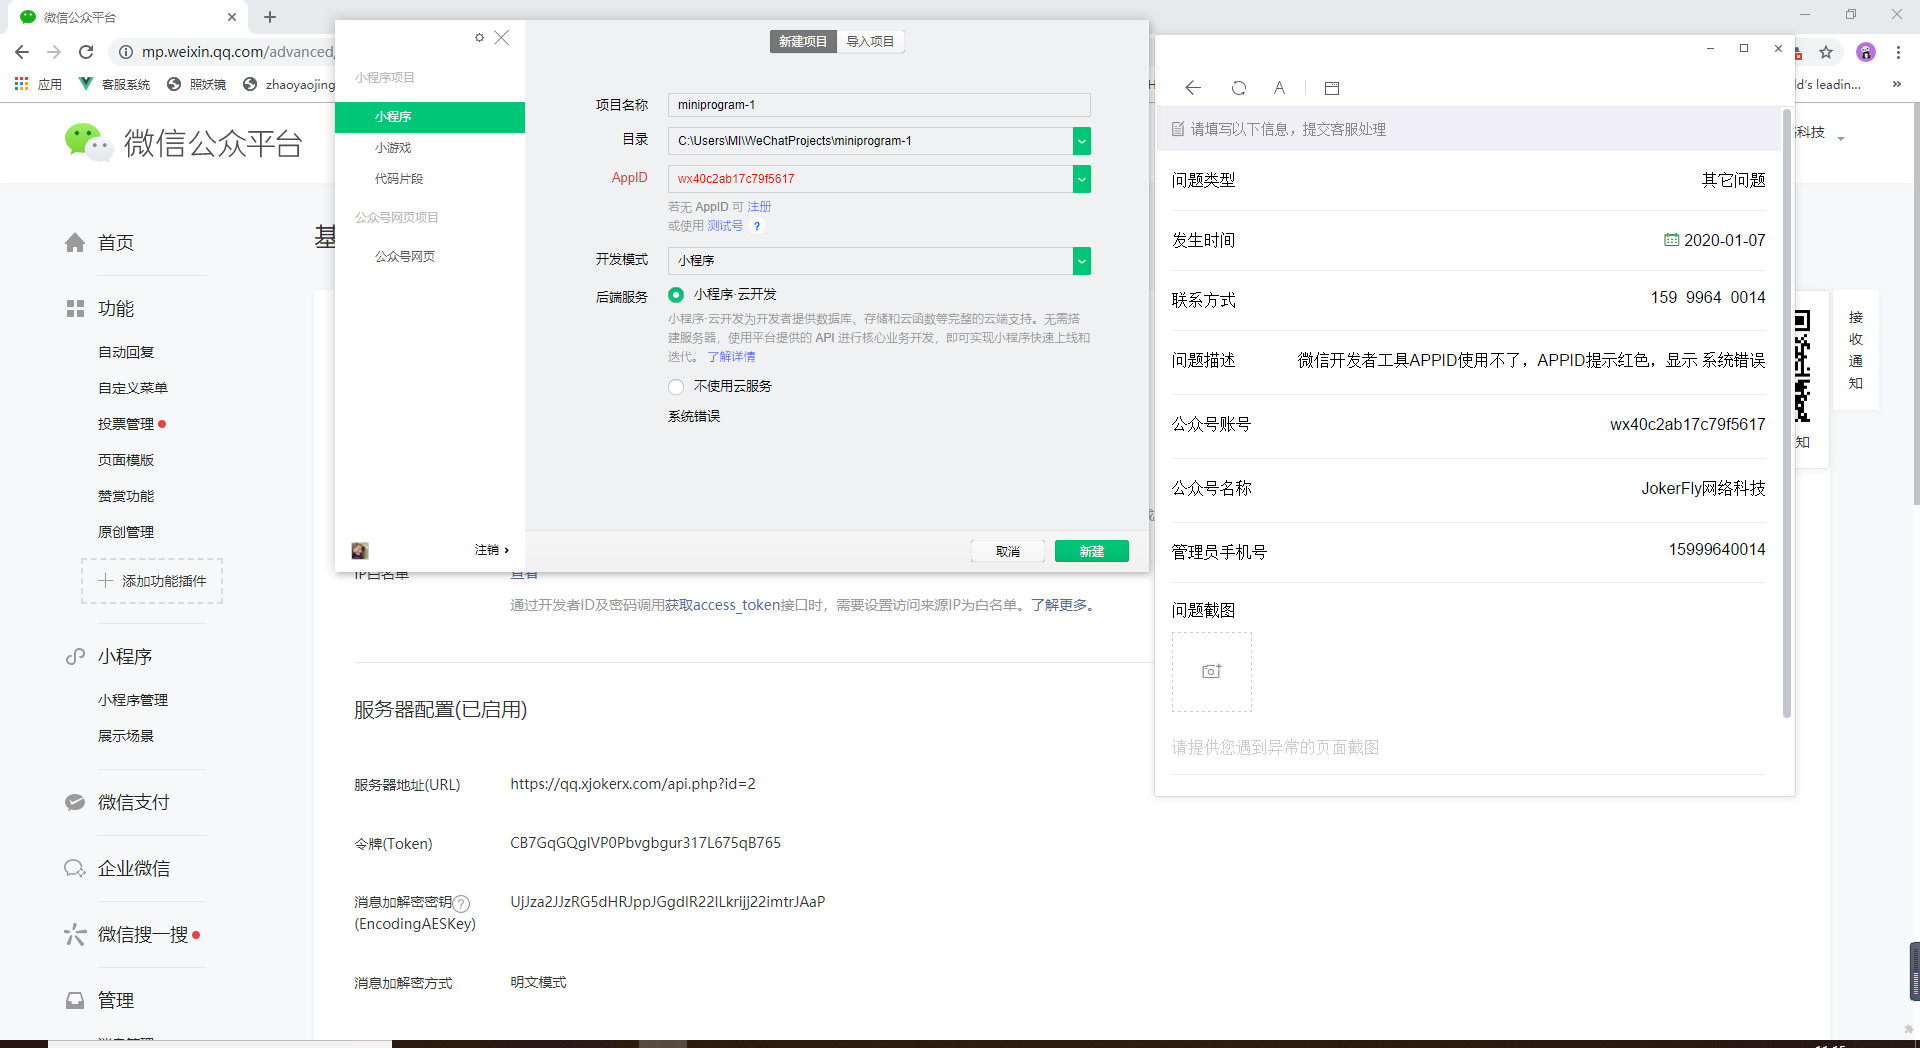1920x1048 pixels.
Task: Open 自动回复 in the sidebar
Action: coord(126,352)
